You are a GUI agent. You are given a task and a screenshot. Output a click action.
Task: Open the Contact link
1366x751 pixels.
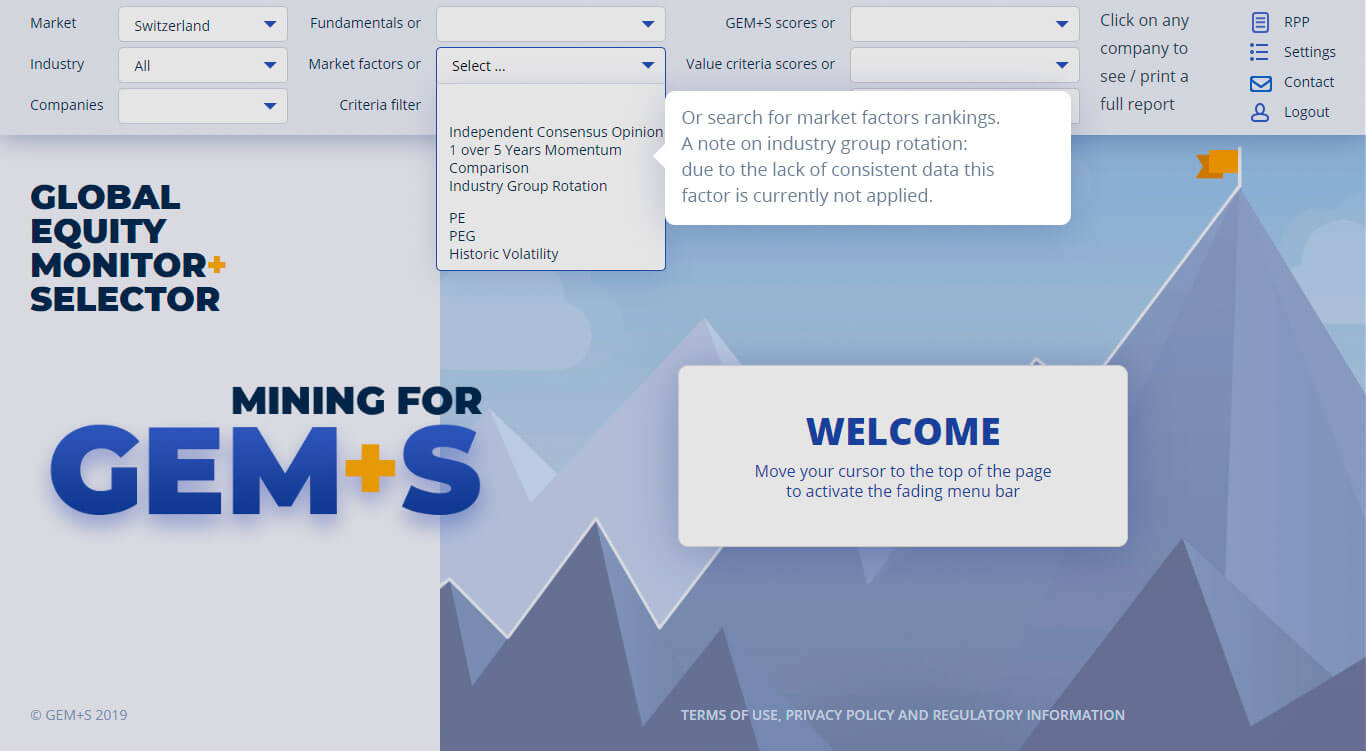(x=1309, y=82)
